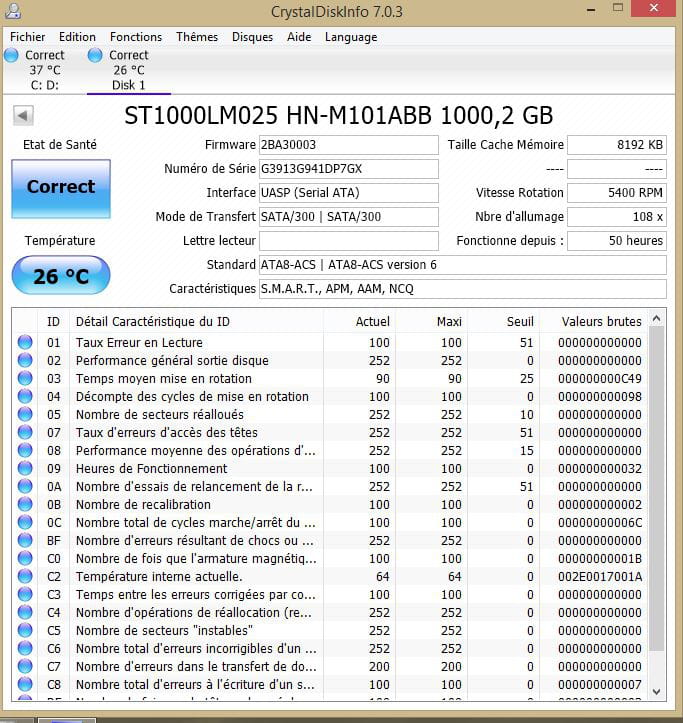Click the CrystalDiskInfo title bar app icon
The width and height of the screenshot is (683, 723).
12,11
